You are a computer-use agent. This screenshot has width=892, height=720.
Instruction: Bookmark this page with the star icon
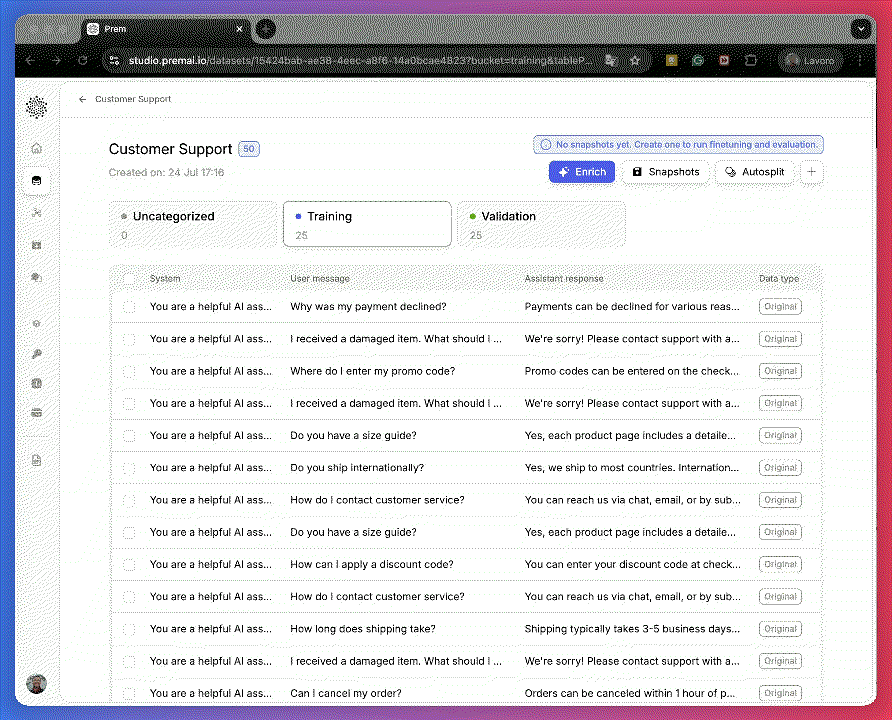(x=635, y=60)
